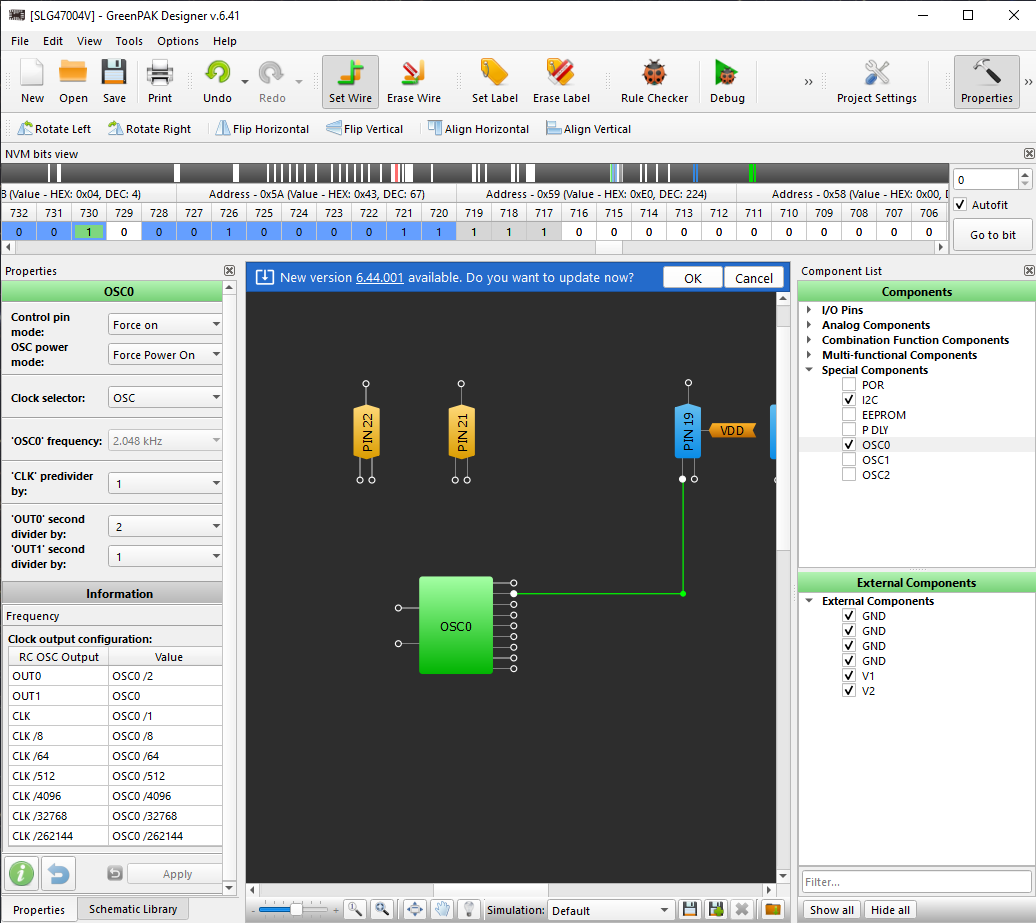
Task: Cancel the update notification
Action: 754,278
